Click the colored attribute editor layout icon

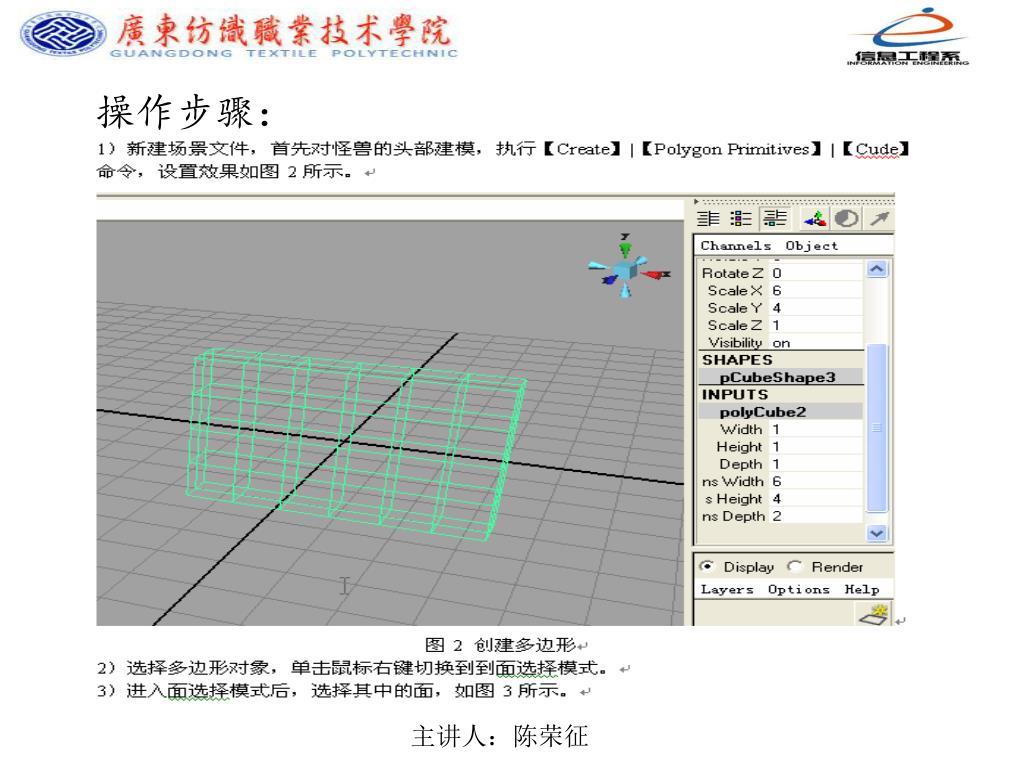(x=741, y=219)
